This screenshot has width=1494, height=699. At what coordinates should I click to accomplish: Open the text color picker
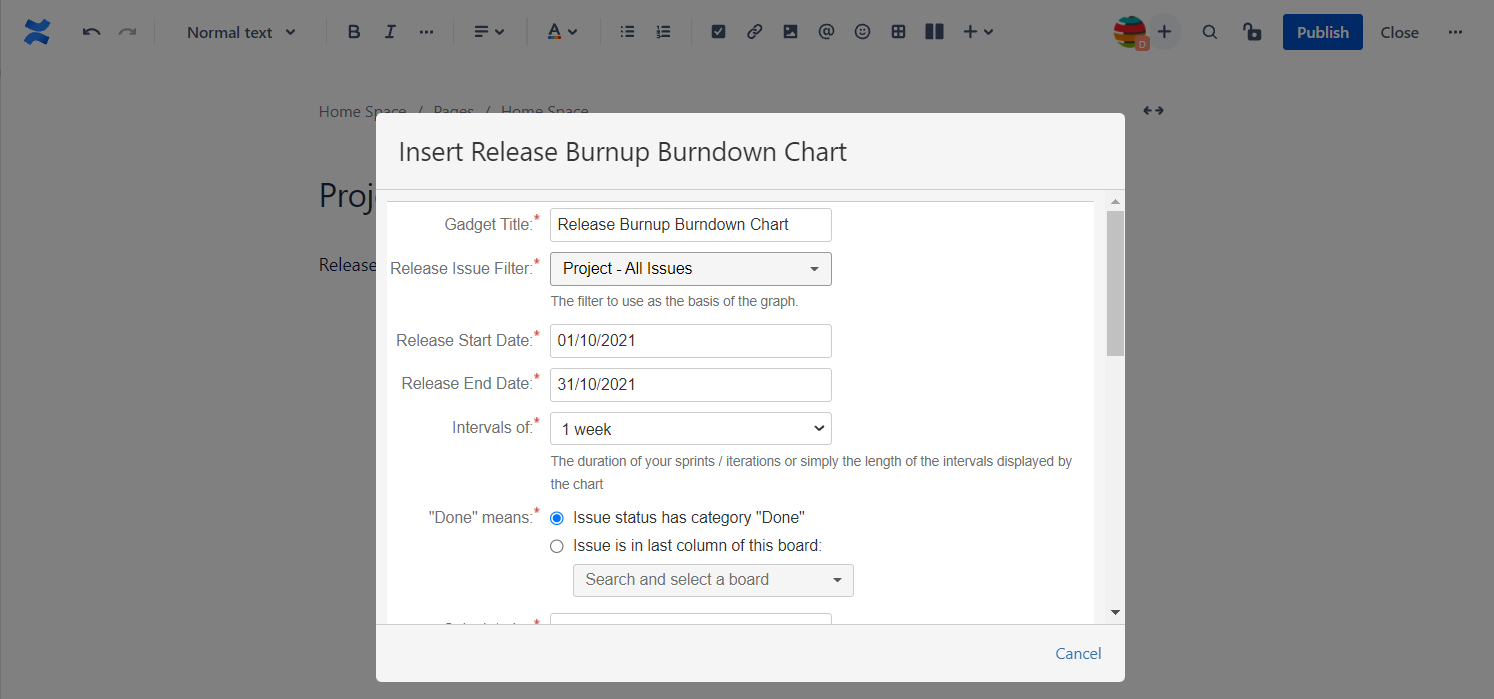[563, 32]
